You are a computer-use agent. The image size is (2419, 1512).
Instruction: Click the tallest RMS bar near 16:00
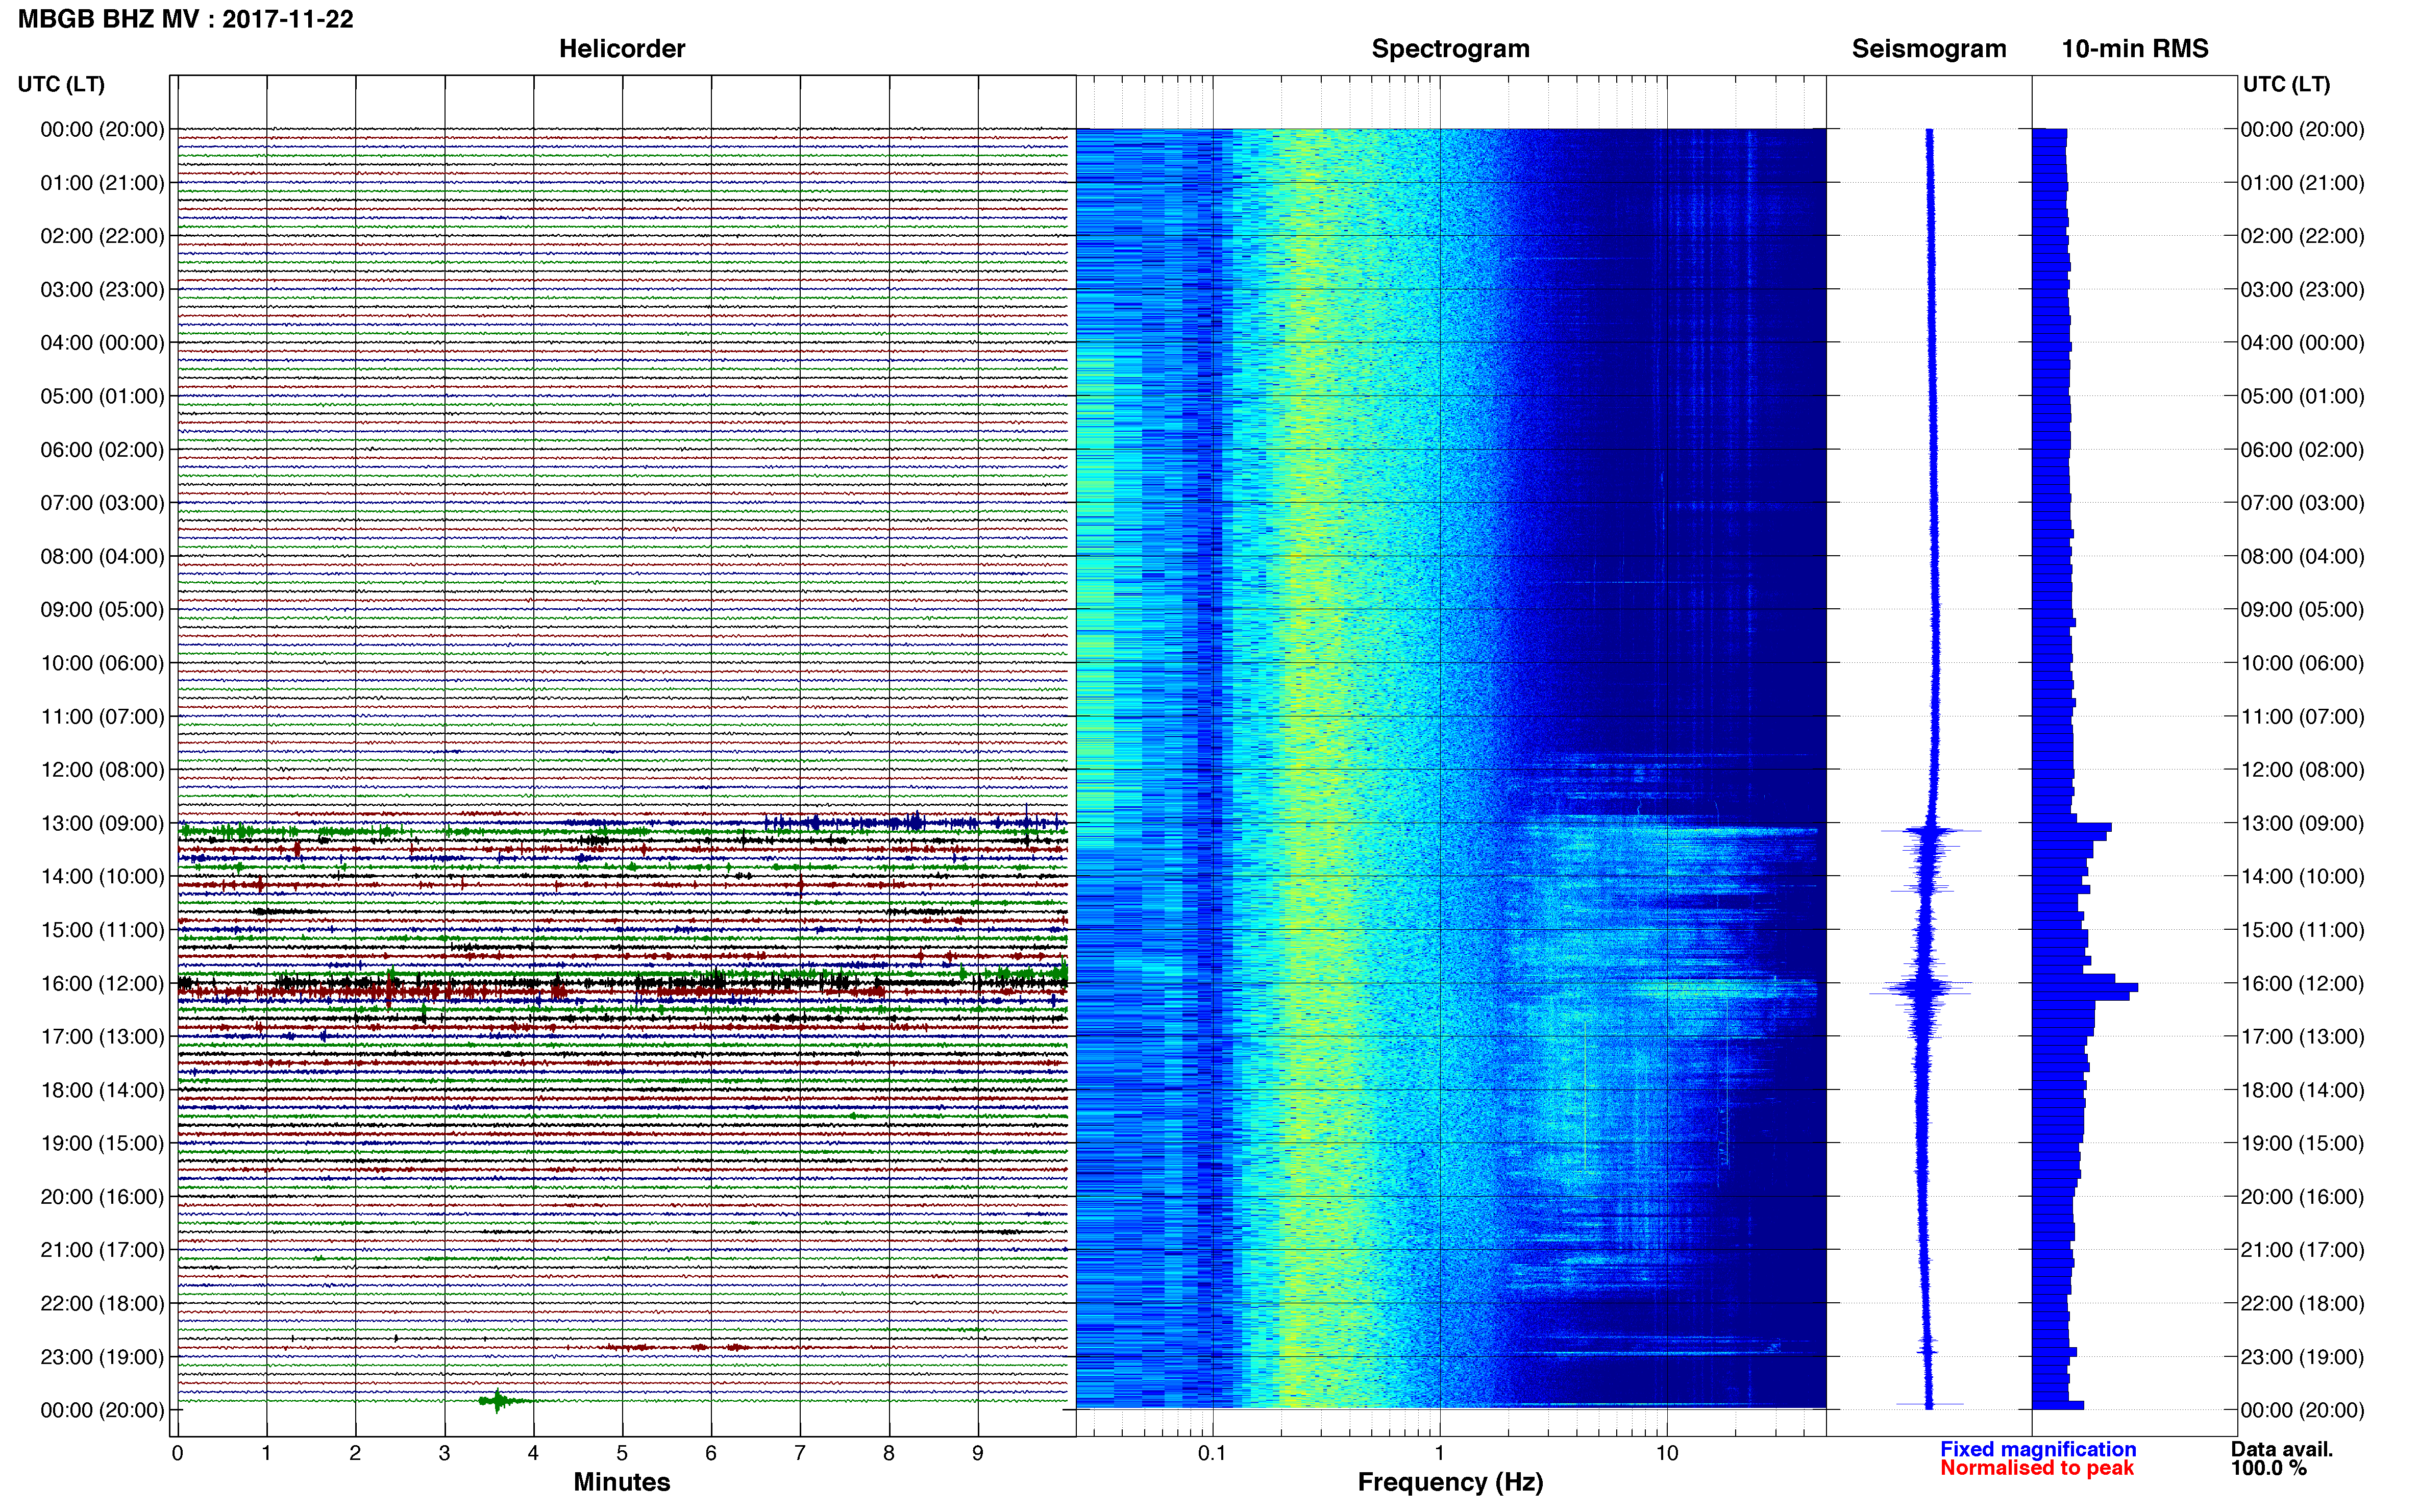tap(2085, 988)
